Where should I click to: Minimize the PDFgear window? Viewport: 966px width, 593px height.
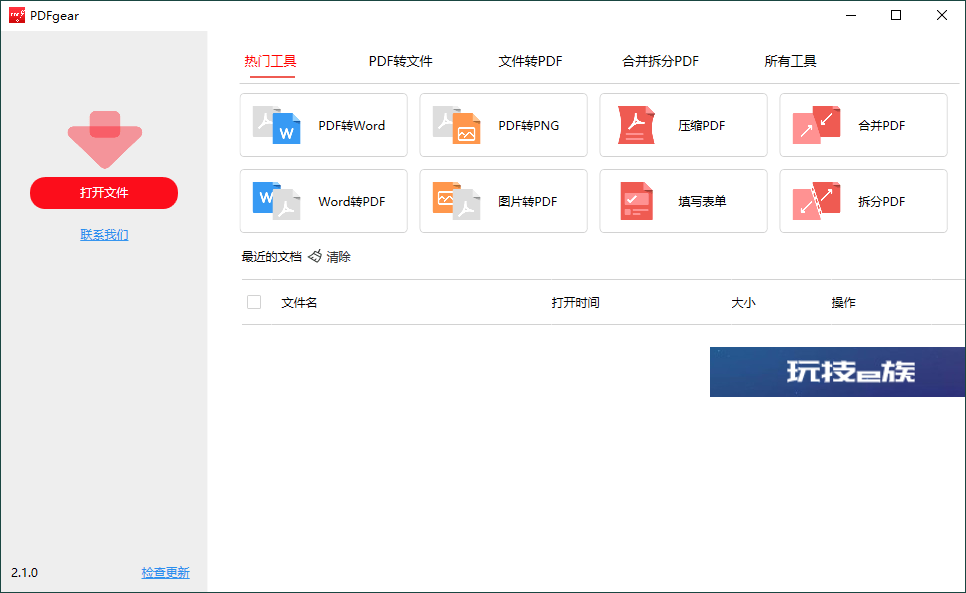pyautogui.click(x=851, y=15)
